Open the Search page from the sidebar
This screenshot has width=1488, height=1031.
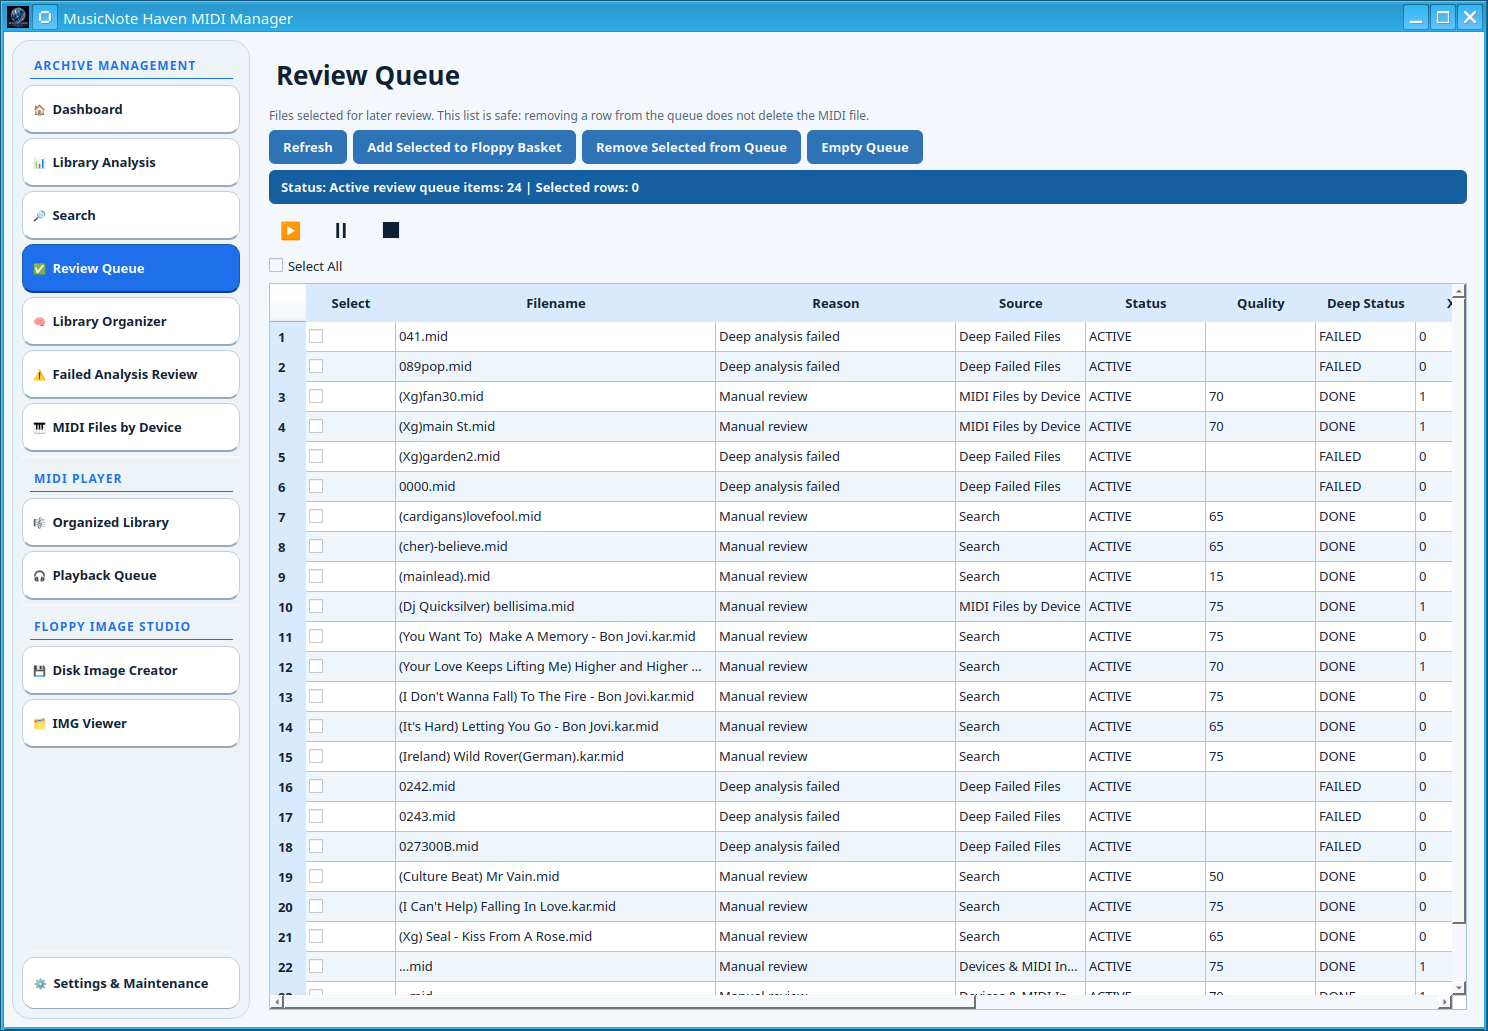[x=131, y=215]
